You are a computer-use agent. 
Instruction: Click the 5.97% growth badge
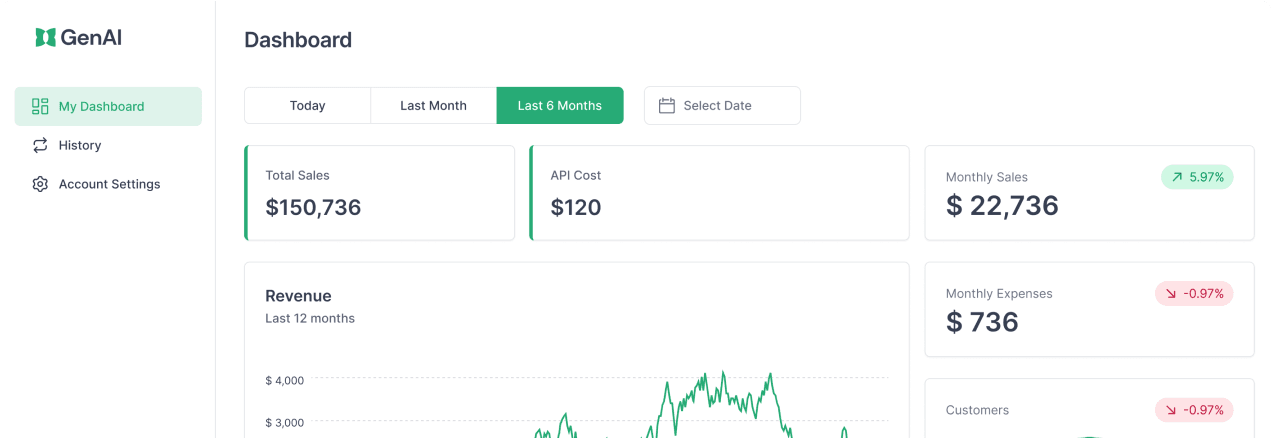1197,177
